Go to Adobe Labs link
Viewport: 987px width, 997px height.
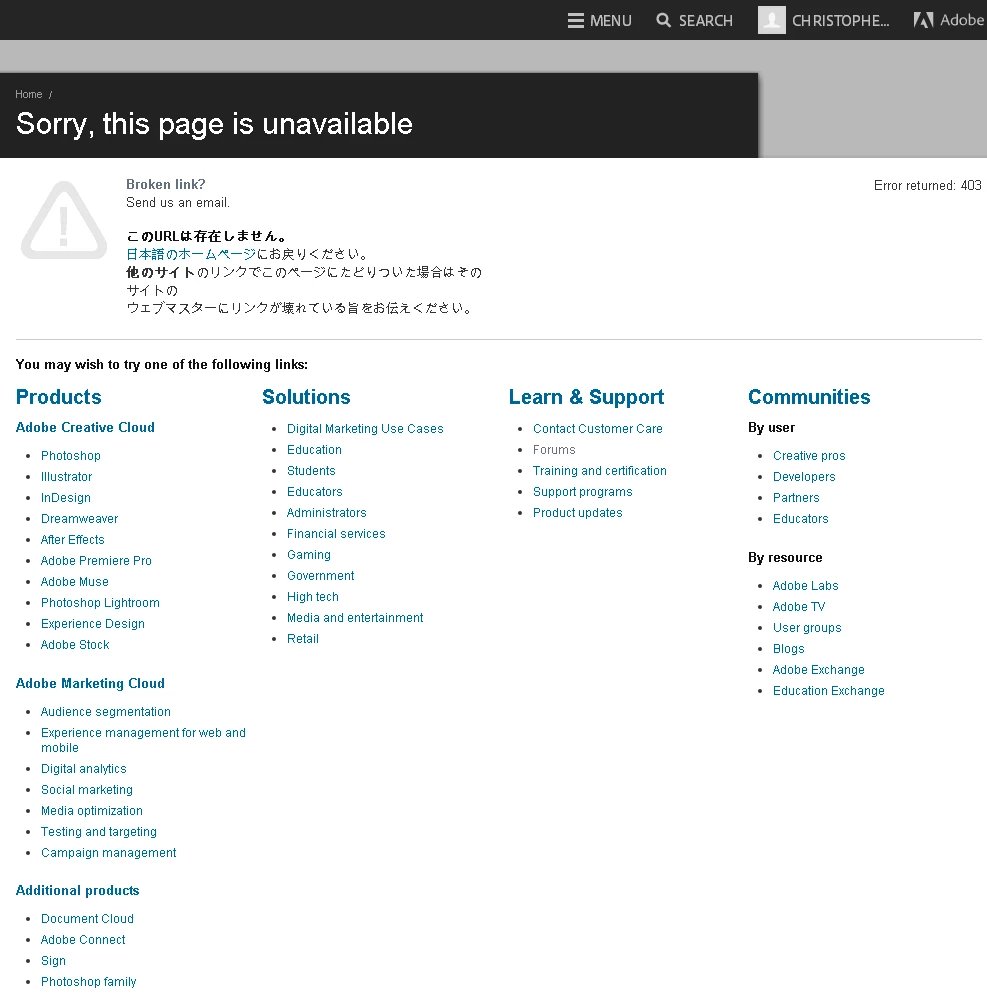(805, 586)
